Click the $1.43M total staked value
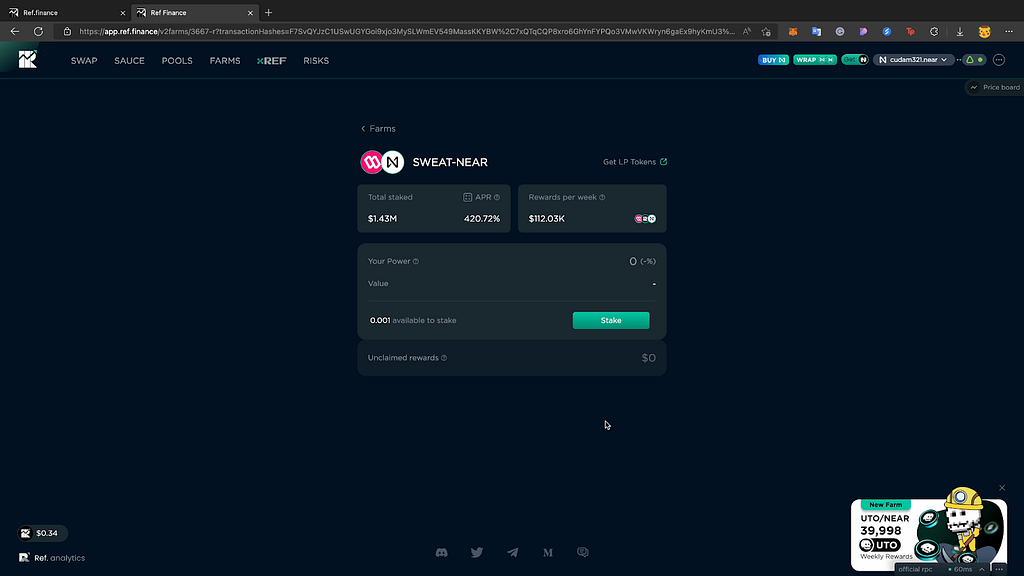The width and height of the screenshot is (1024, 576). [x=382, y=219]
